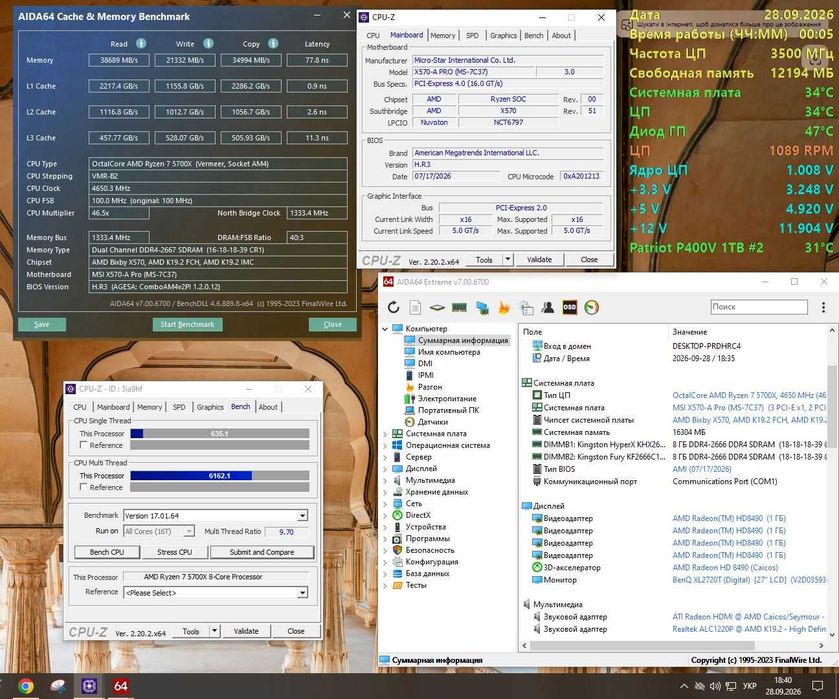Click the CPU-Z icon on the taskbar

coord(89,686)
